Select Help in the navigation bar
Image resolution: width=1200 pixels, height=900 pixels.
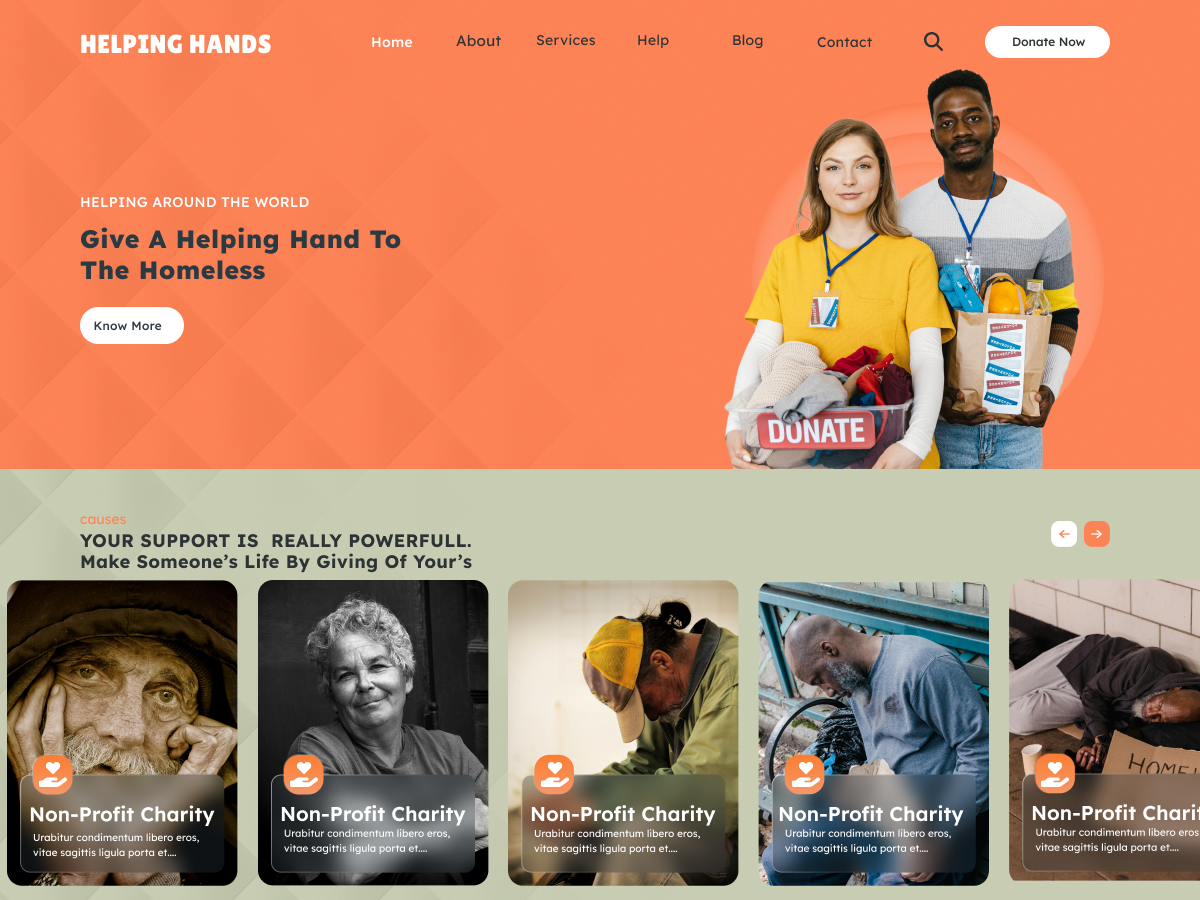[x=653, y=40]
